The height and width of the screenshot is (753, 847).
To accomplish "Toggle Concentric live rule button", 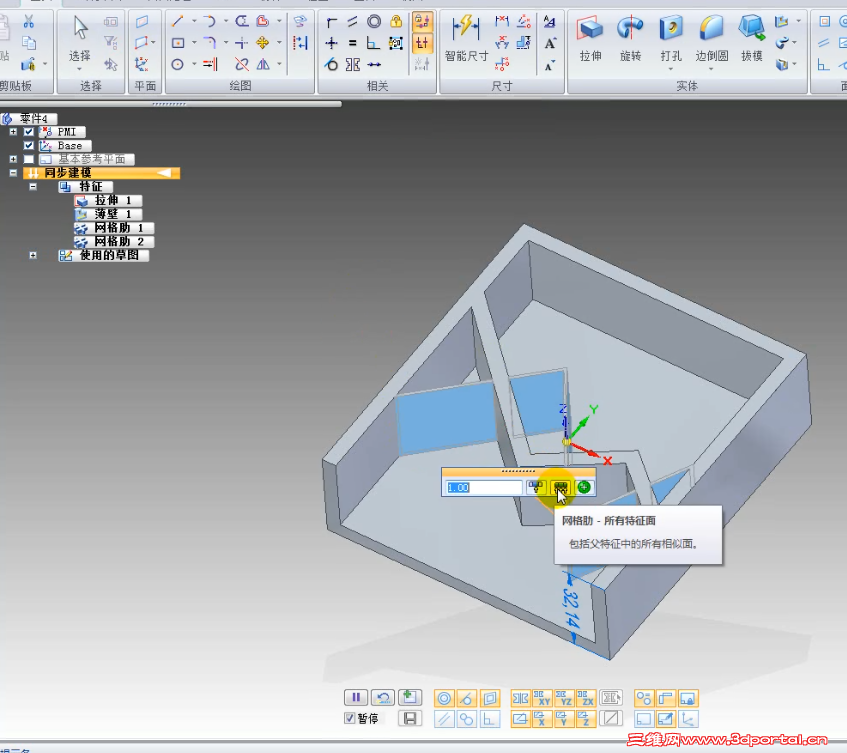I will (445, 698).
